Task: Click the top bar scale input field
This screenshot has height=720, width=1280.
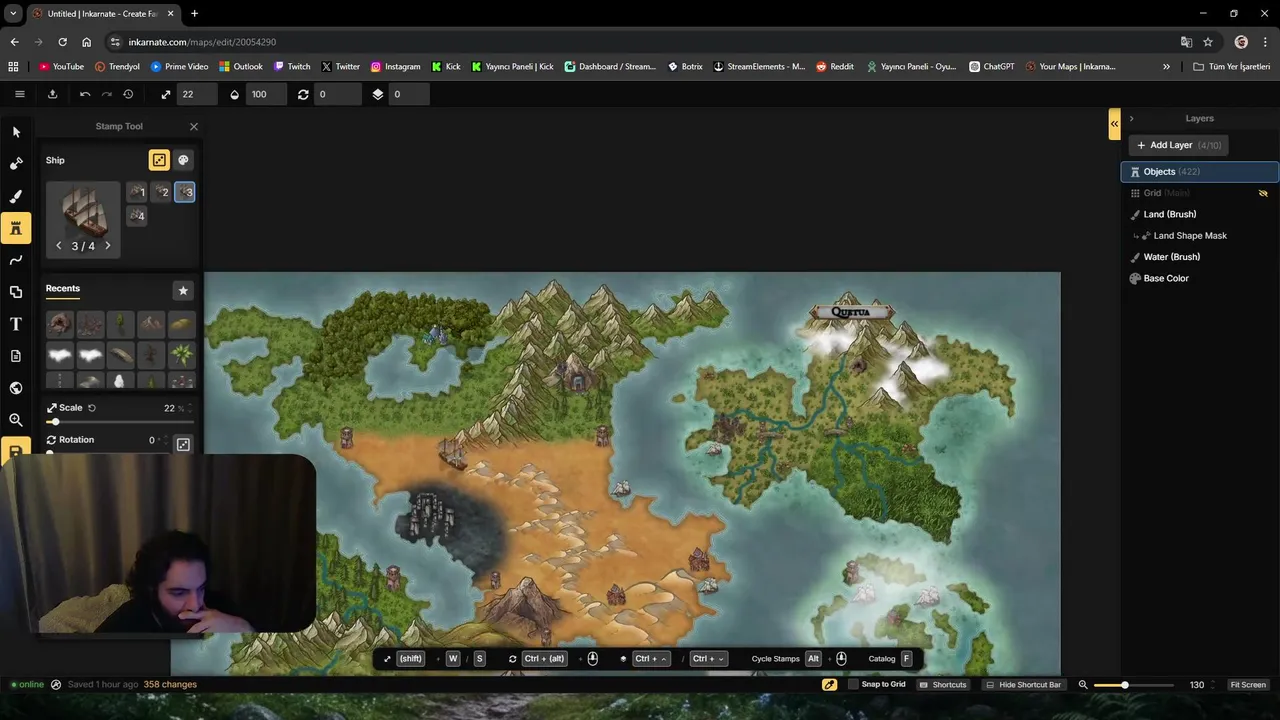Action: pos(198,94)
